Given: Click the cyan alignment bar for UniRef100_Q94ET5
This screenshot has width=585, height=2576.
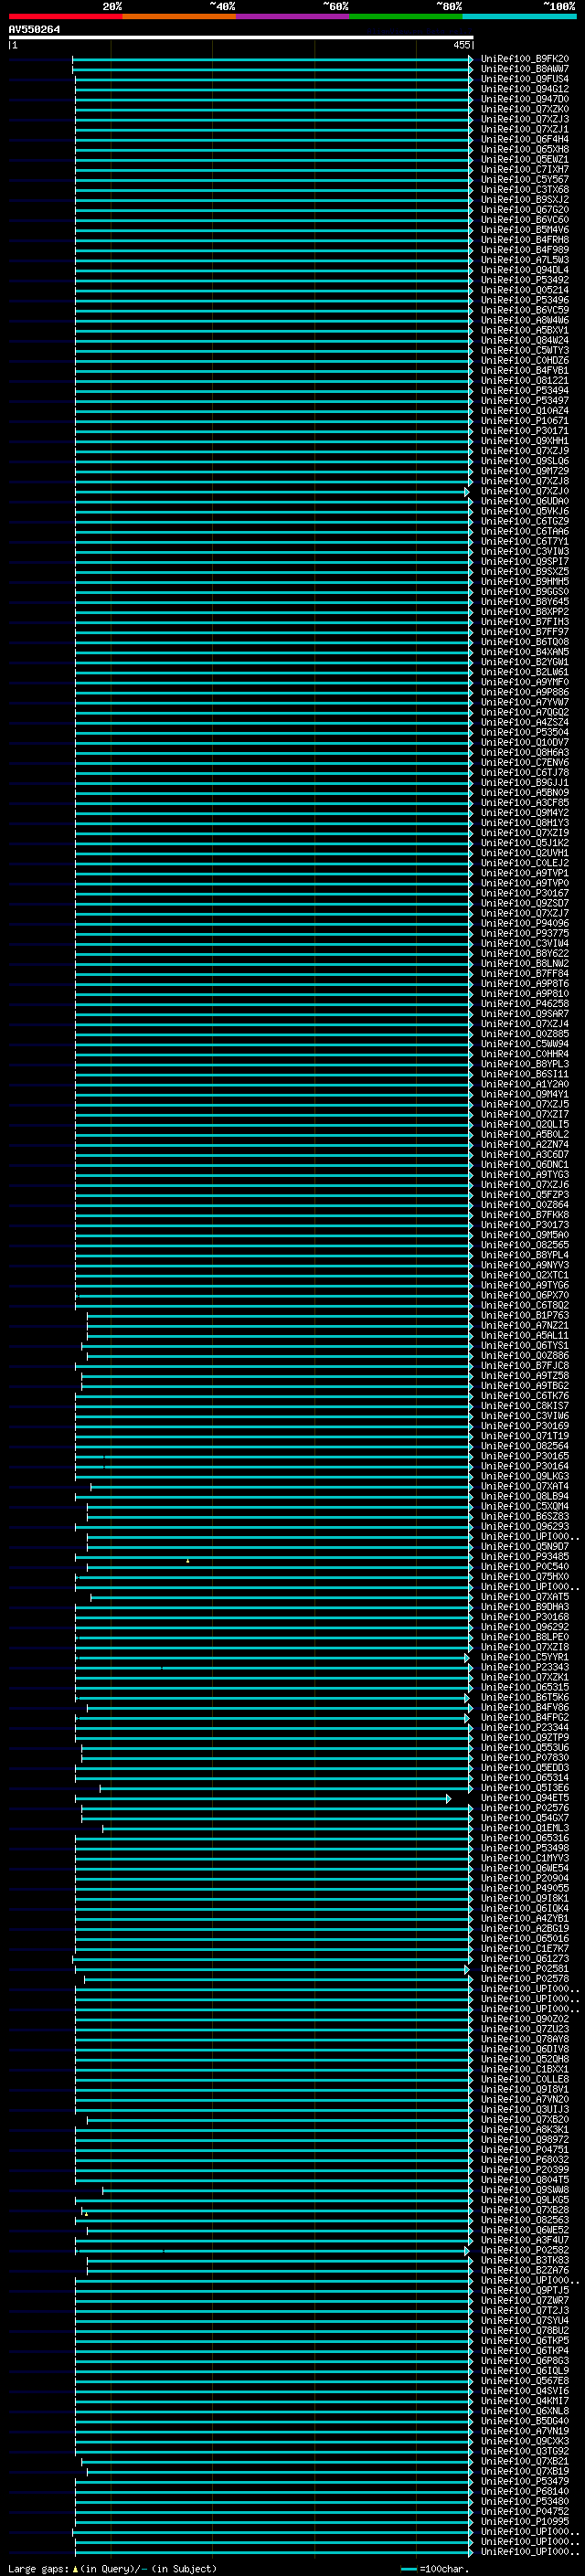Looking at the screenshot, I should 263,1799.
